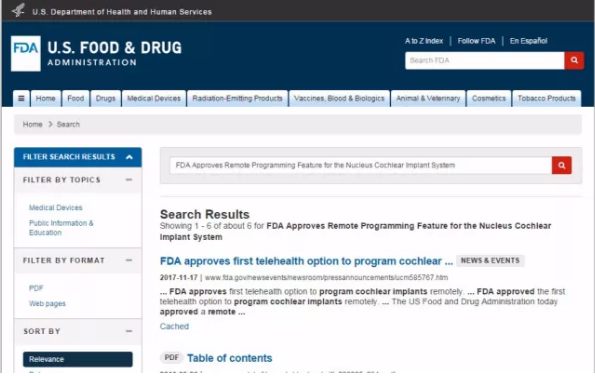The width and height of the screenshot is (595, 376).
Task: Open the Cached link
Action: click(x=174, y=326)
